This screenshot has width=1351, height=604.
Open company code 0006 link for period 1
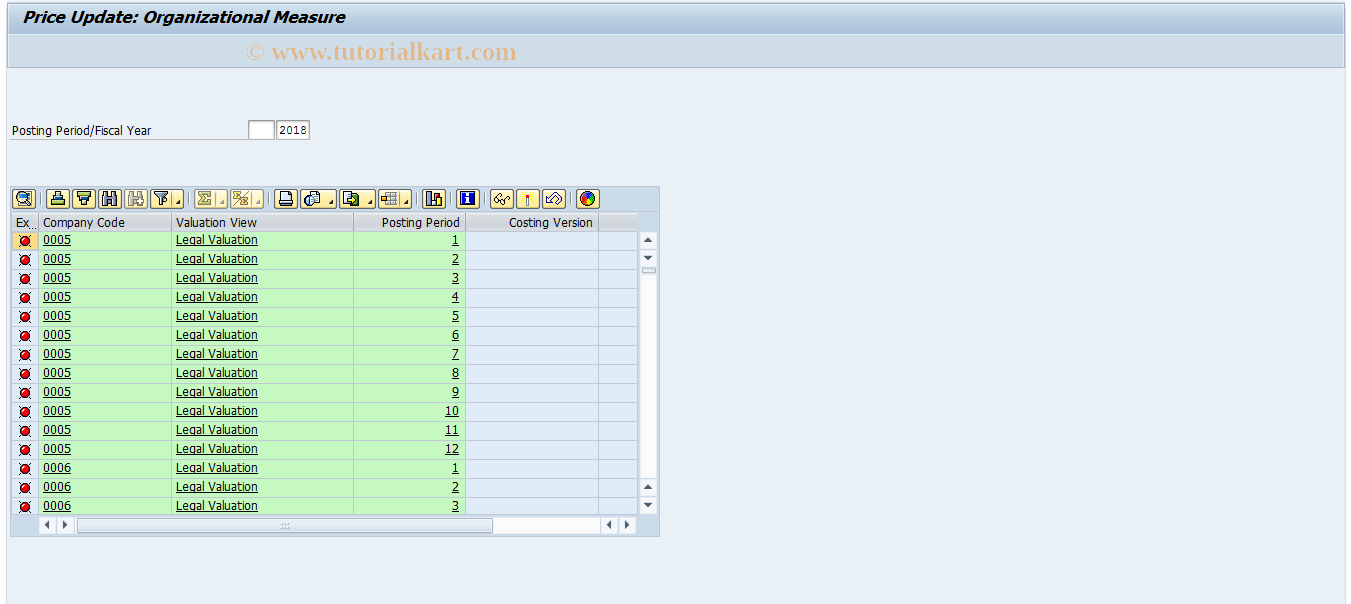tap(57, 468)
